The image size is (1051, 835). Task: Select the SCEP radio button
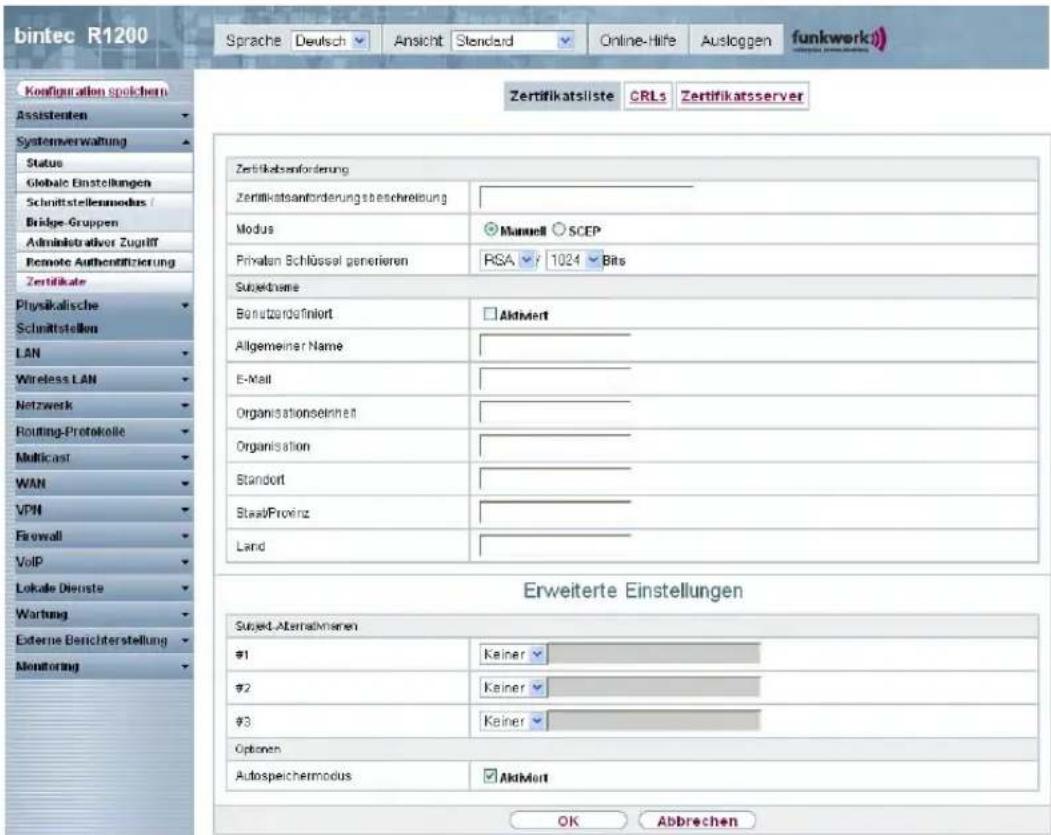point(558,230)
